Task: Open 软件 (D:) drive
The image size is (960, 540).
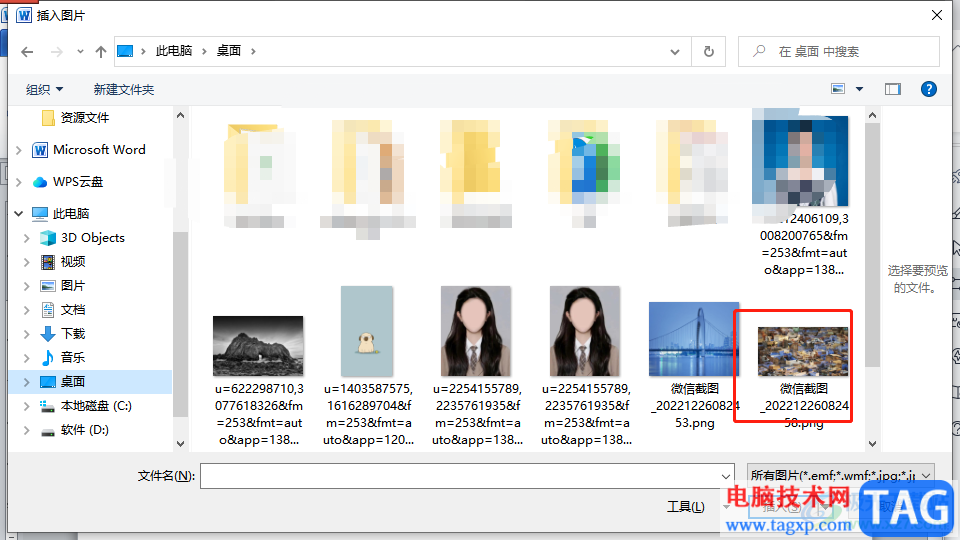Action: coord(84,430)
